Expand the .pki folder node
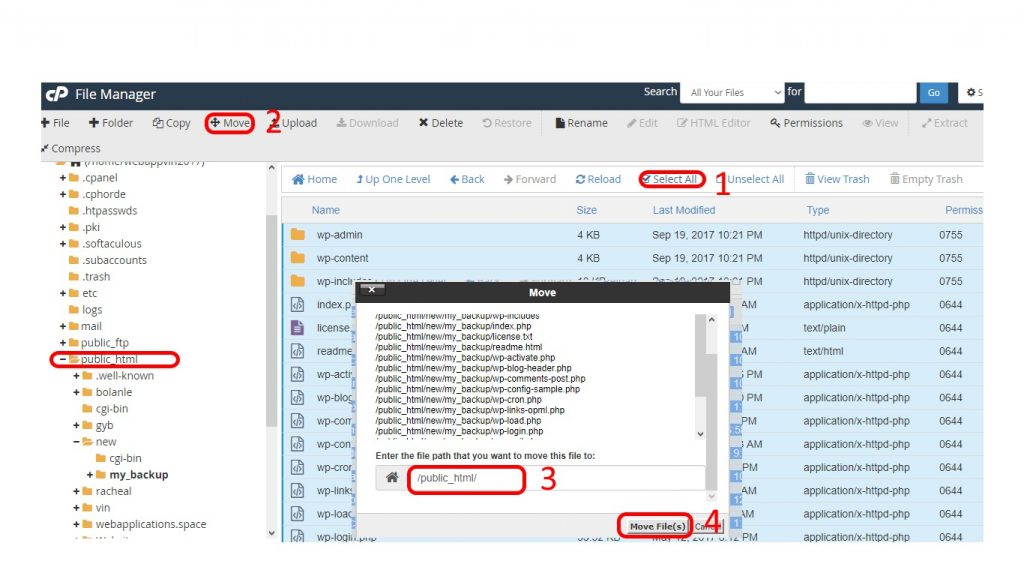Viewport: 1024px width, 576px height. click(x=63, y=227)
